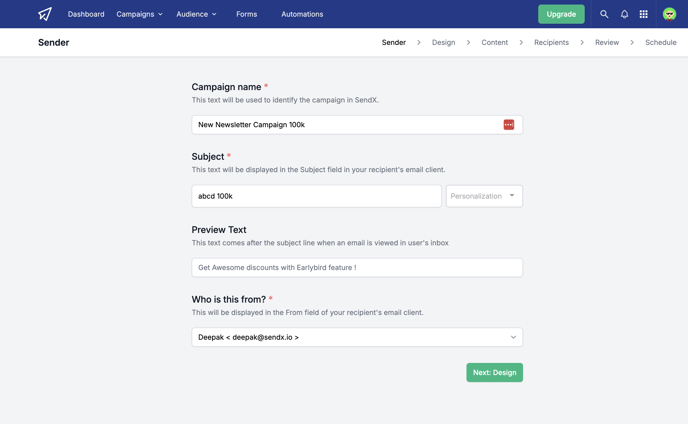The height and width of the screenshot is (424, 688).
Task: Go to Dashboard in navigation bar
Action: click(86, 14)
